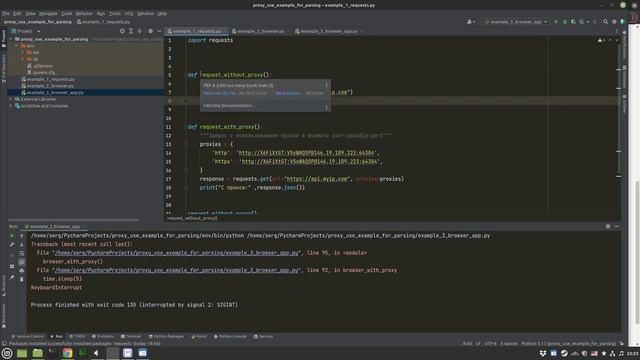The image size is (640, 360).
Task: Open traceback file link at line 95
Action: [177, 253]
